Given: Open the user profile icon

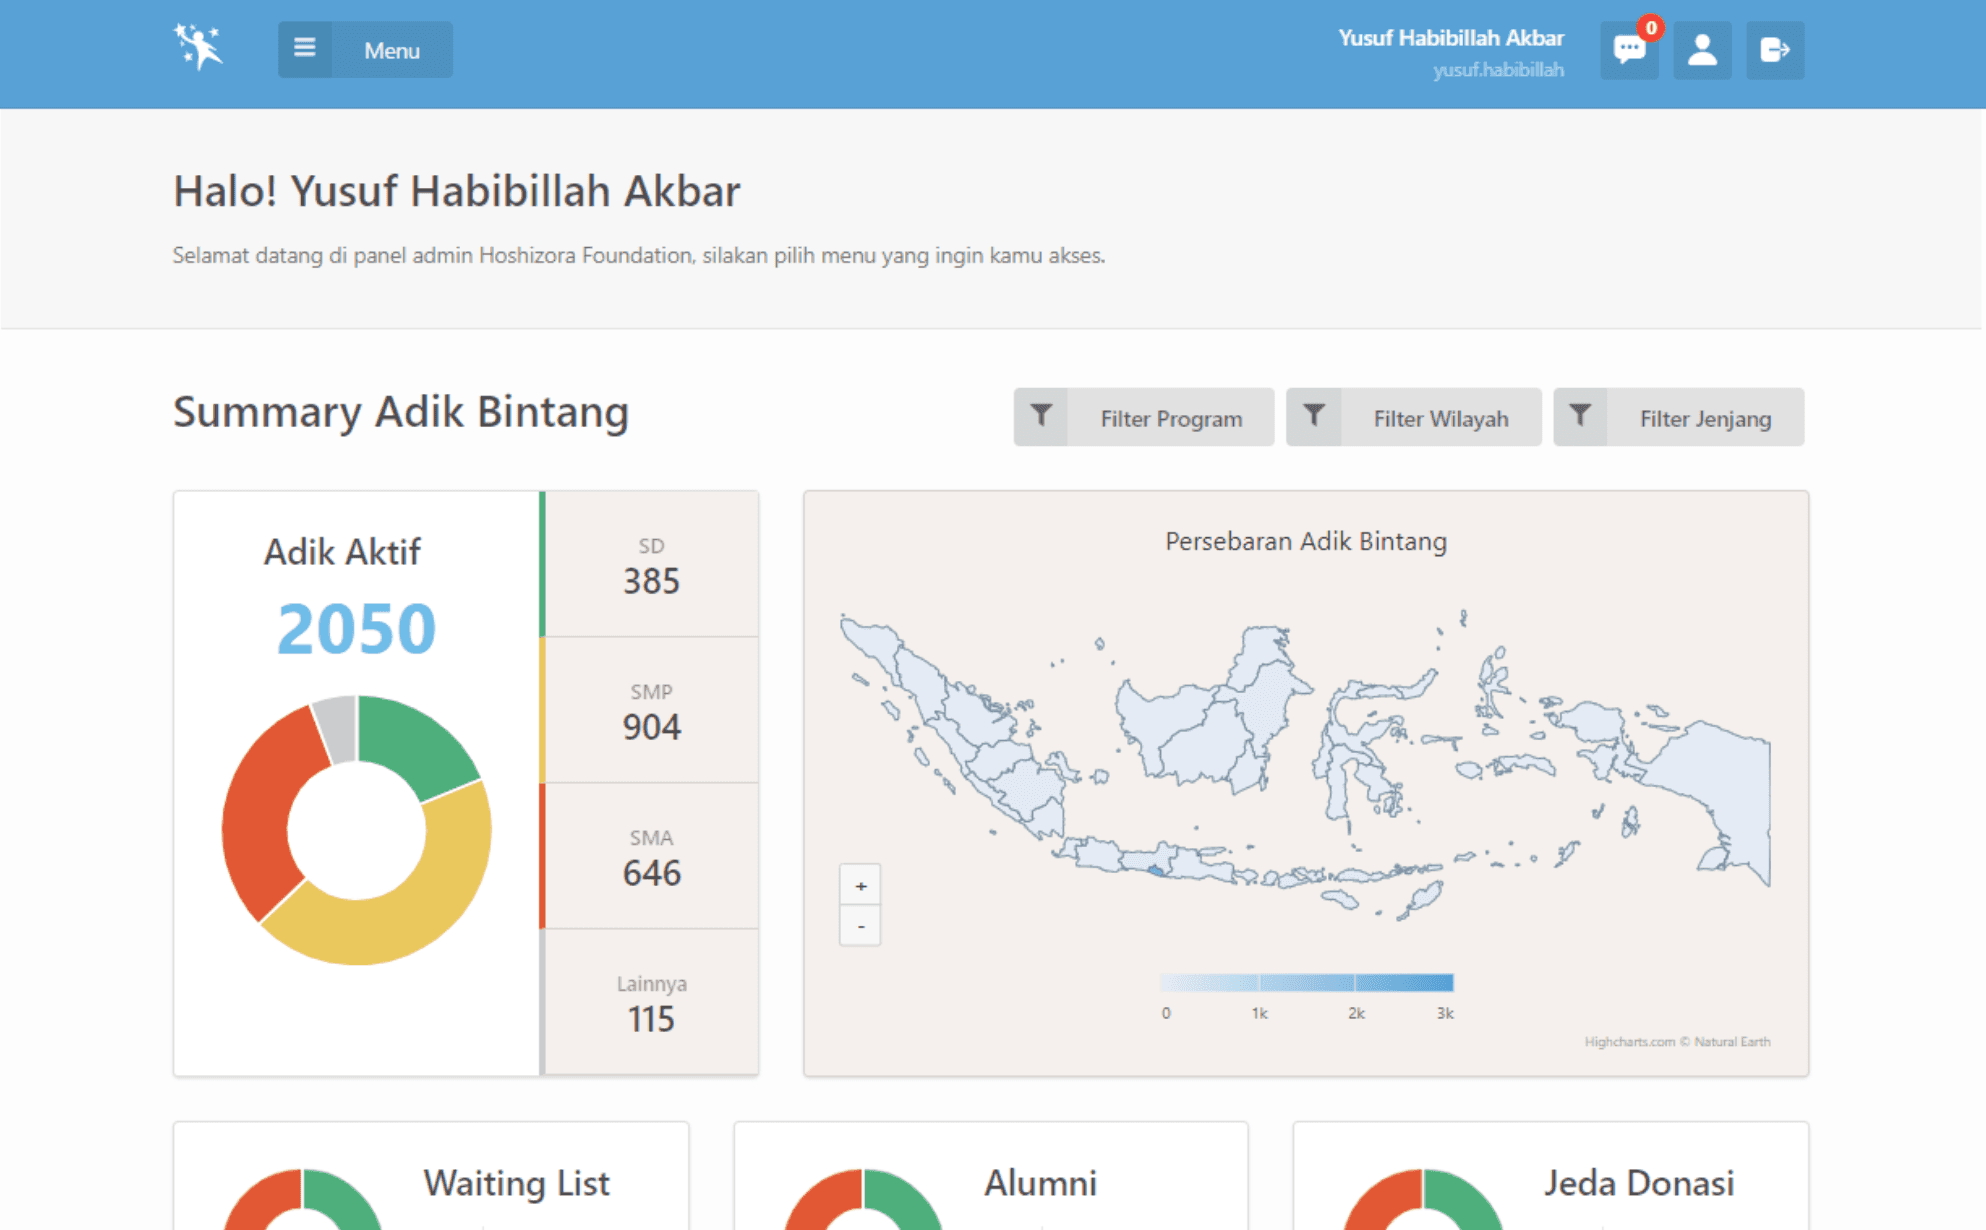Looking at the screenshot, I should (x=1702, y=50).
